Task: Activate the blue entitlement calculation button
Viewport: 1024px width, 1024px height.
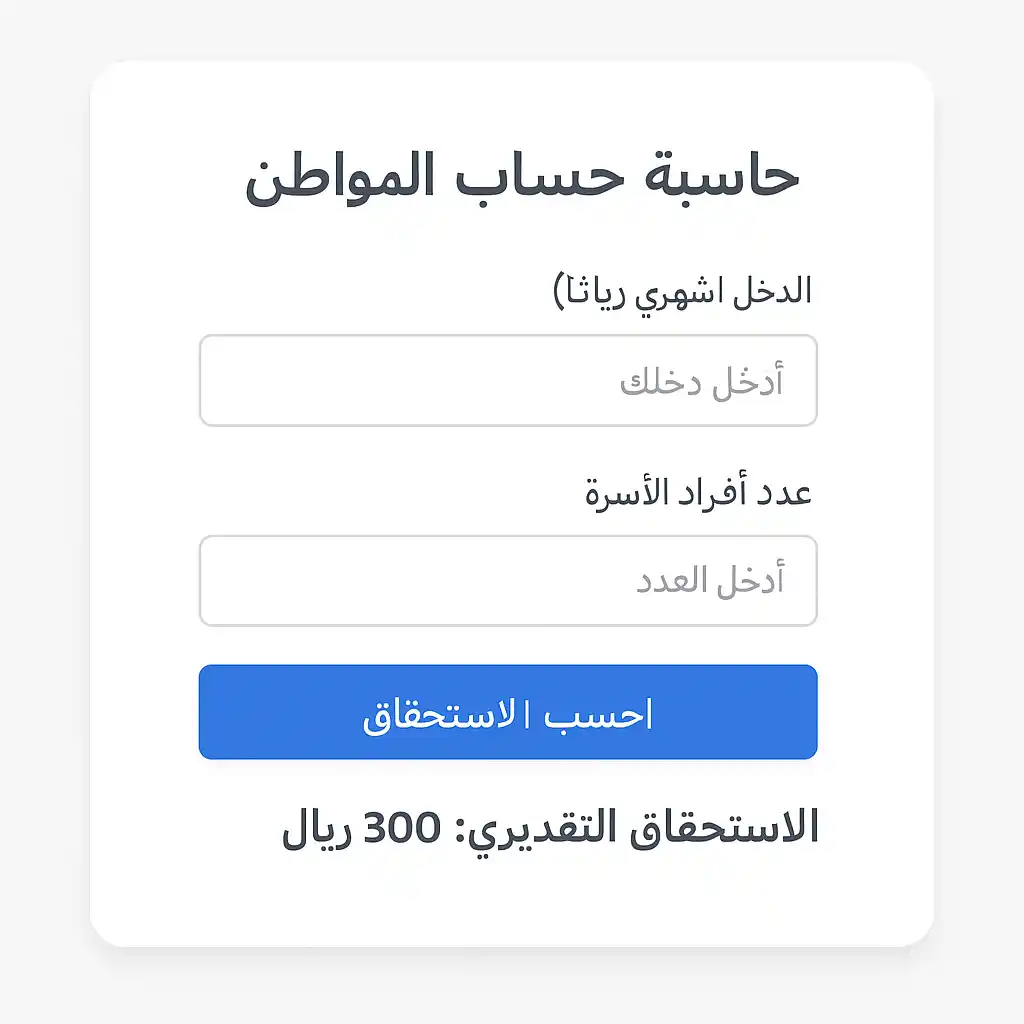Action: point(508,711)
